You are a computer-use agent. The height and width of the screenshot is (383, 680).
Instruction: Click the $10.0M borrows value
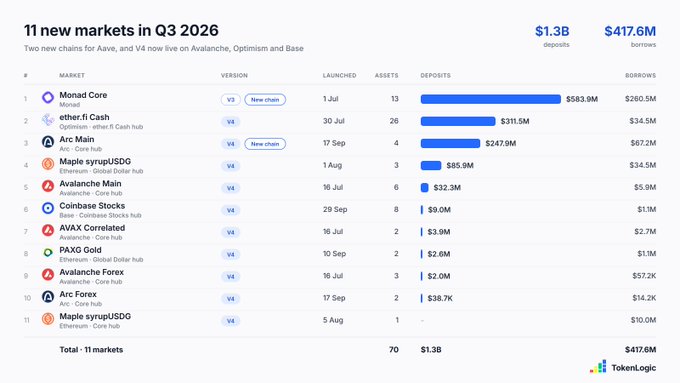[x=643, y=320]
